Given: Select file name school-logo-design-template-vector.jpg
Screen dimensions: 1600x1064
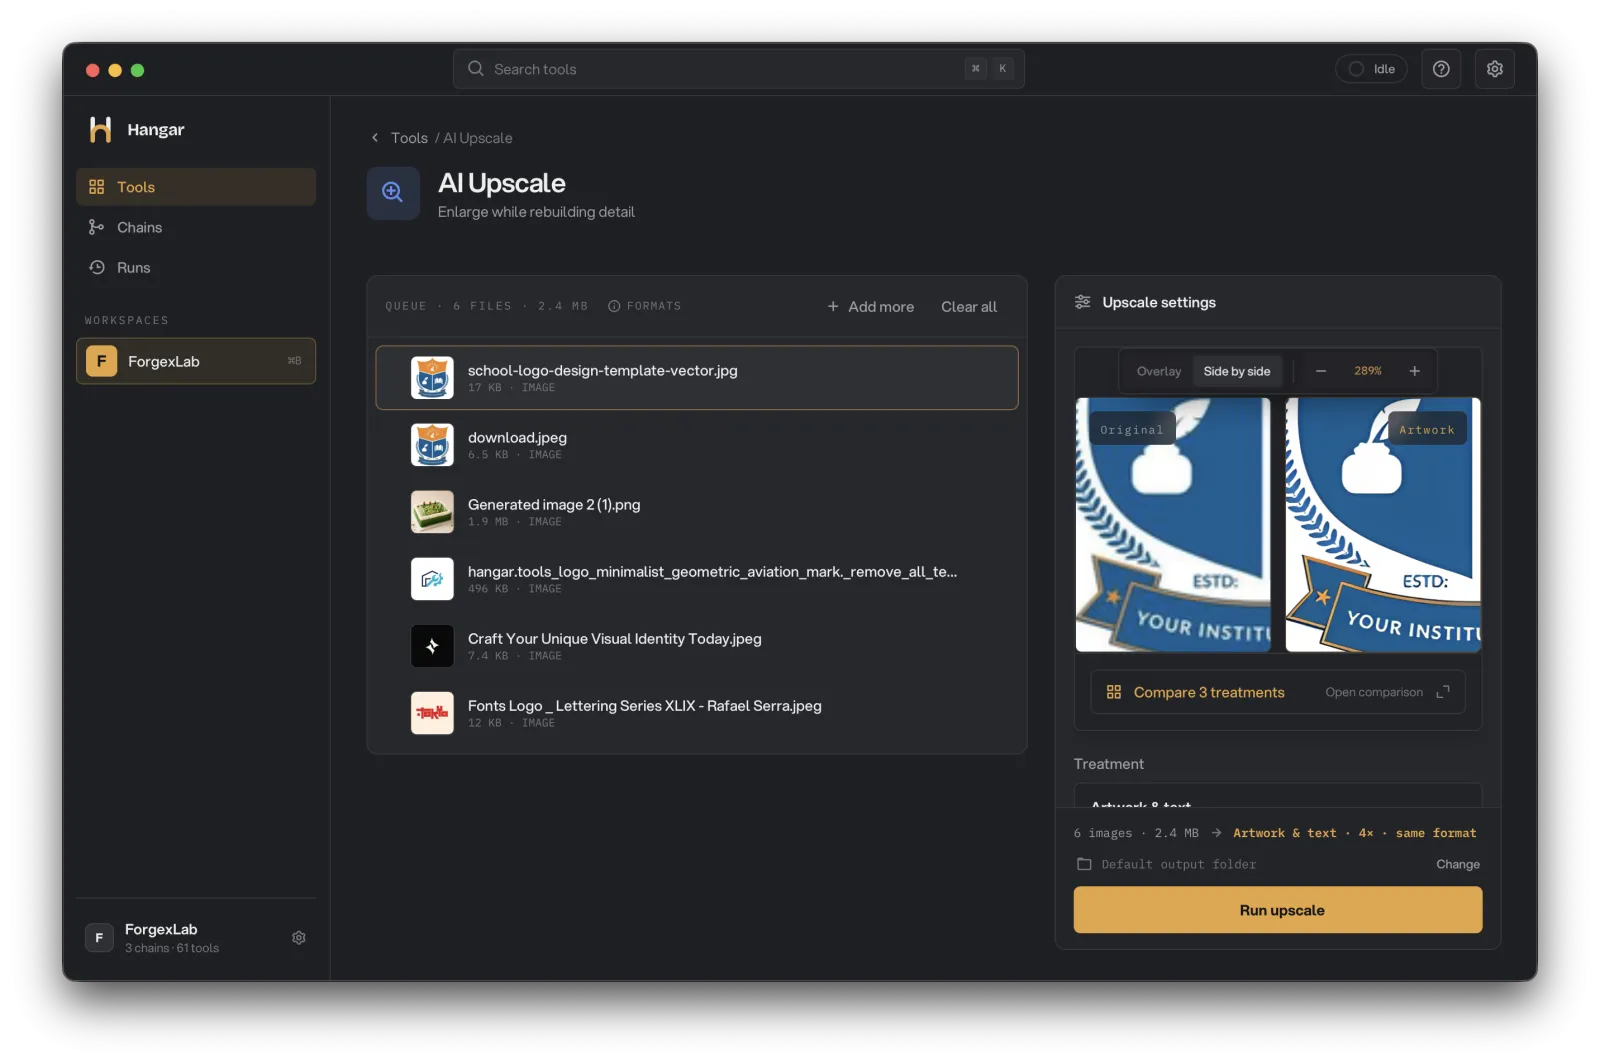Looking at the screenshot, I should pyautogui.click(x=603, y=370).
